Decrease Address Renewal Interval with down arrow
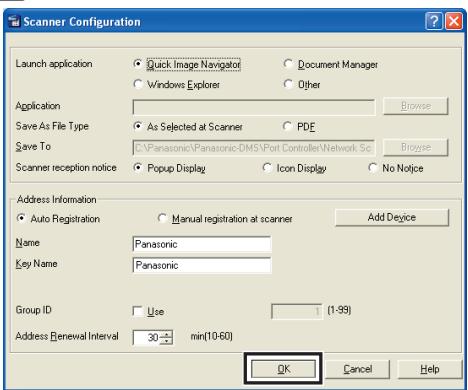 tap(166, 341)
